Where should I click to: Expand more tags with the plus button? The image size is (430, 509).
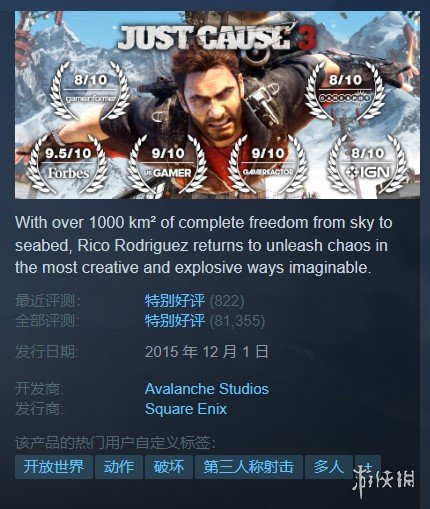point(367,467)
